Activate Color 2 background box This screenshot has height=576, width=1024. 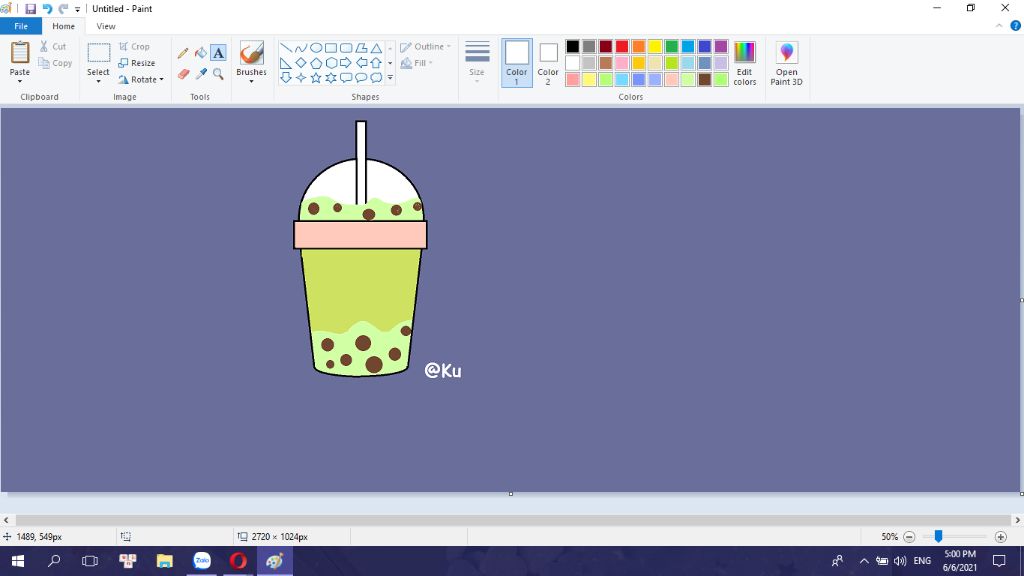548,63
